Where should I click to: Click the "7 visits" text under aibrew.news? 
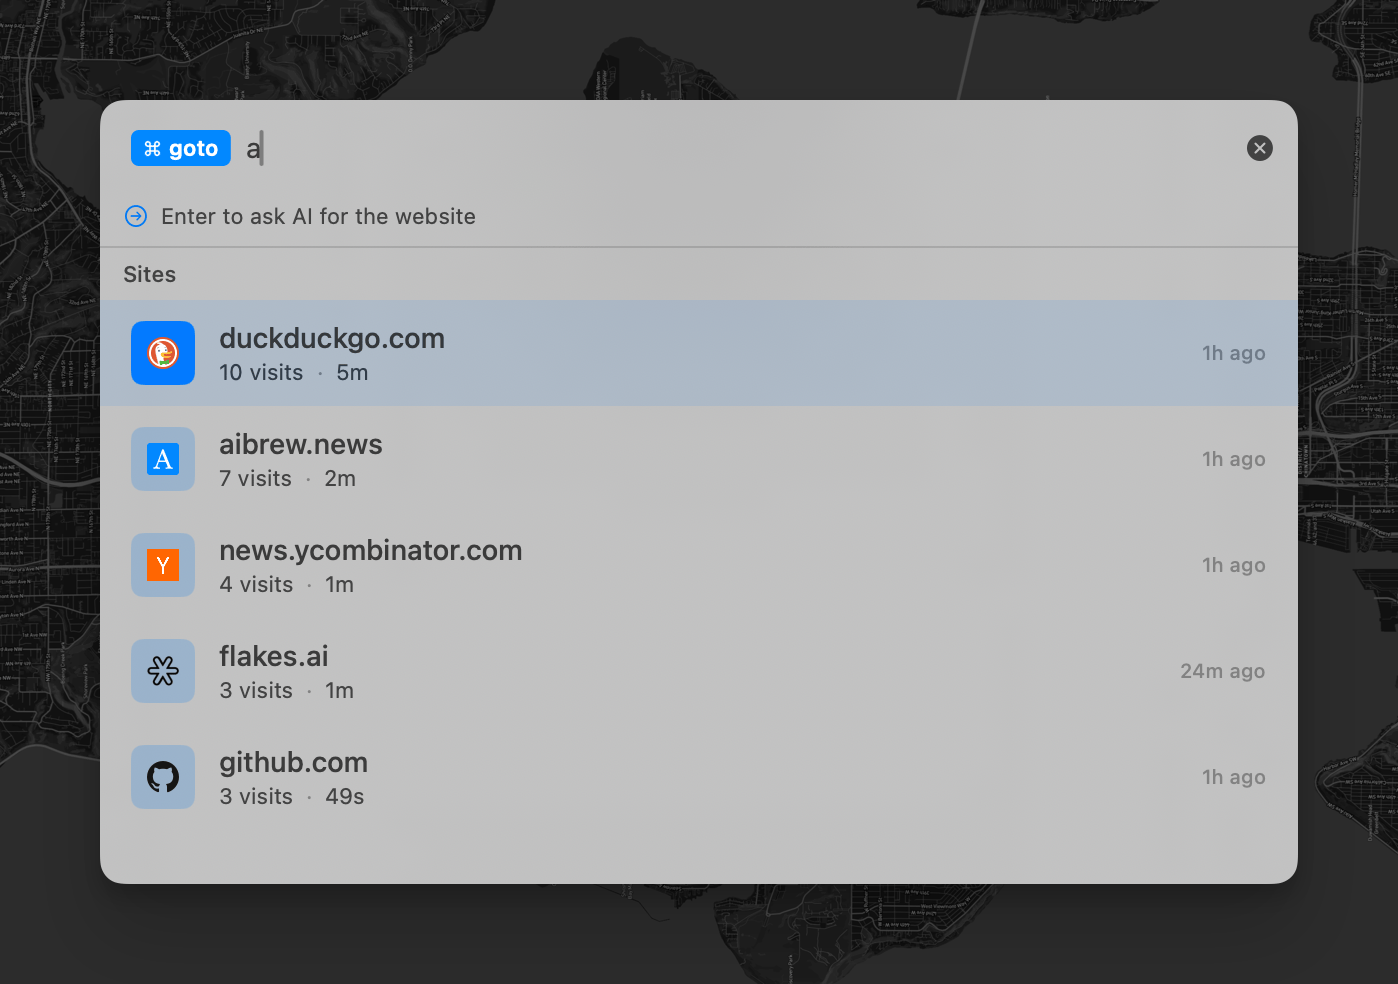[256, 479]
